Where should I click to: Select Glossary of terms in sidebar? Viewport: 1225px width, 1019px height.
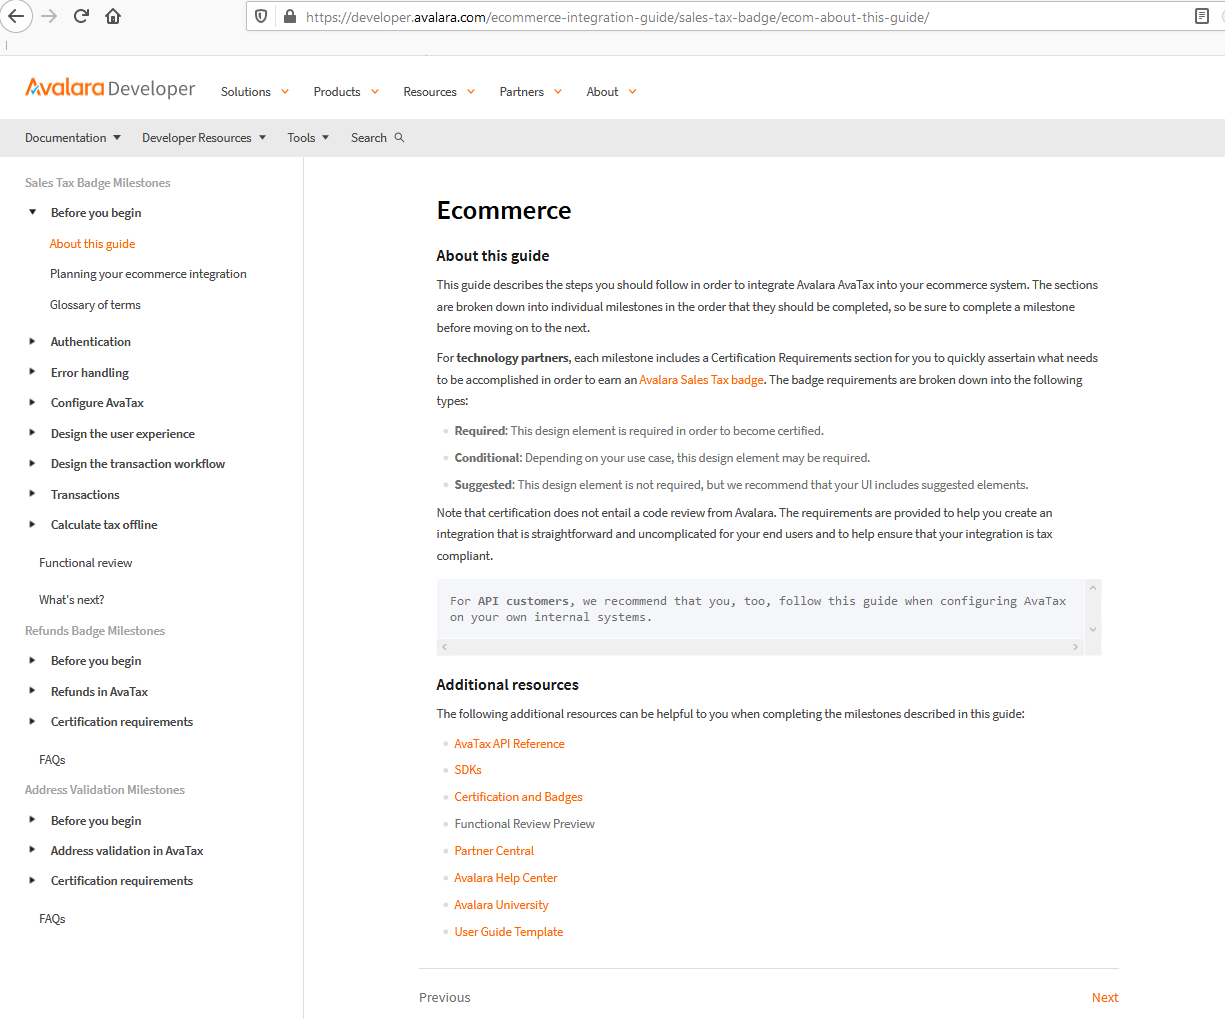pos(95,305)
